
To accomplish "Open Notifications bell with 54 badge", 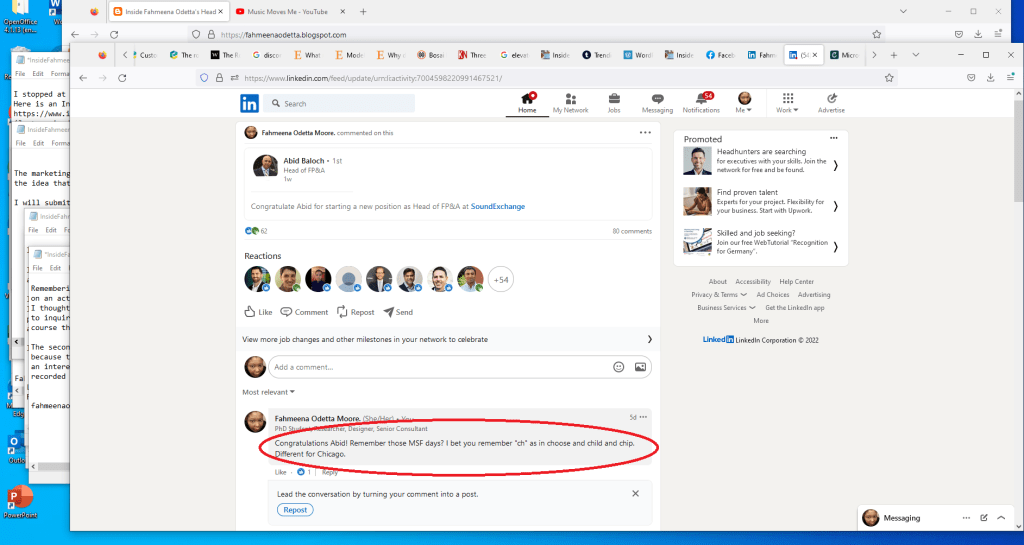I will (x=701, y=102).
